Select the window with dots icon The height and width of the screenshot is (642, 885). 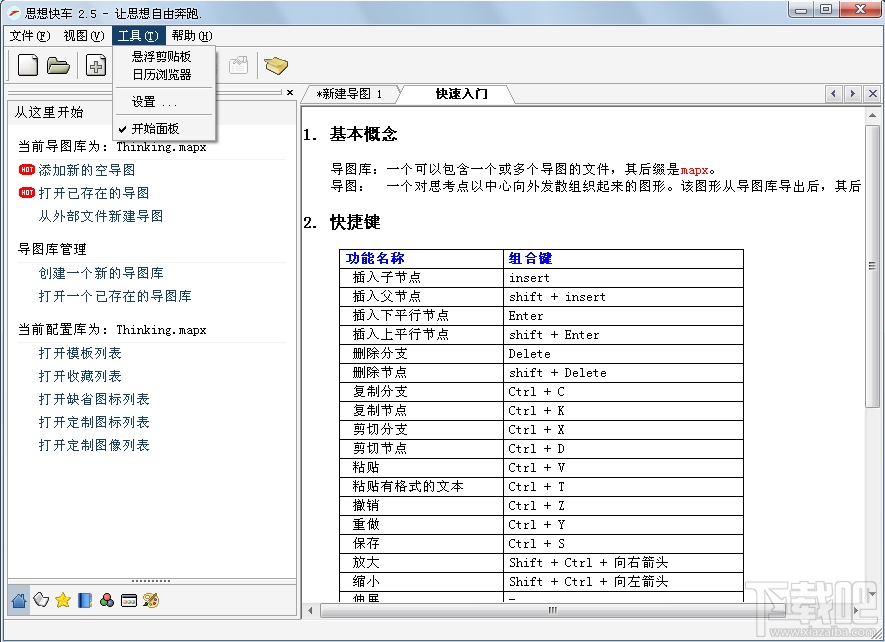point(129,601)
